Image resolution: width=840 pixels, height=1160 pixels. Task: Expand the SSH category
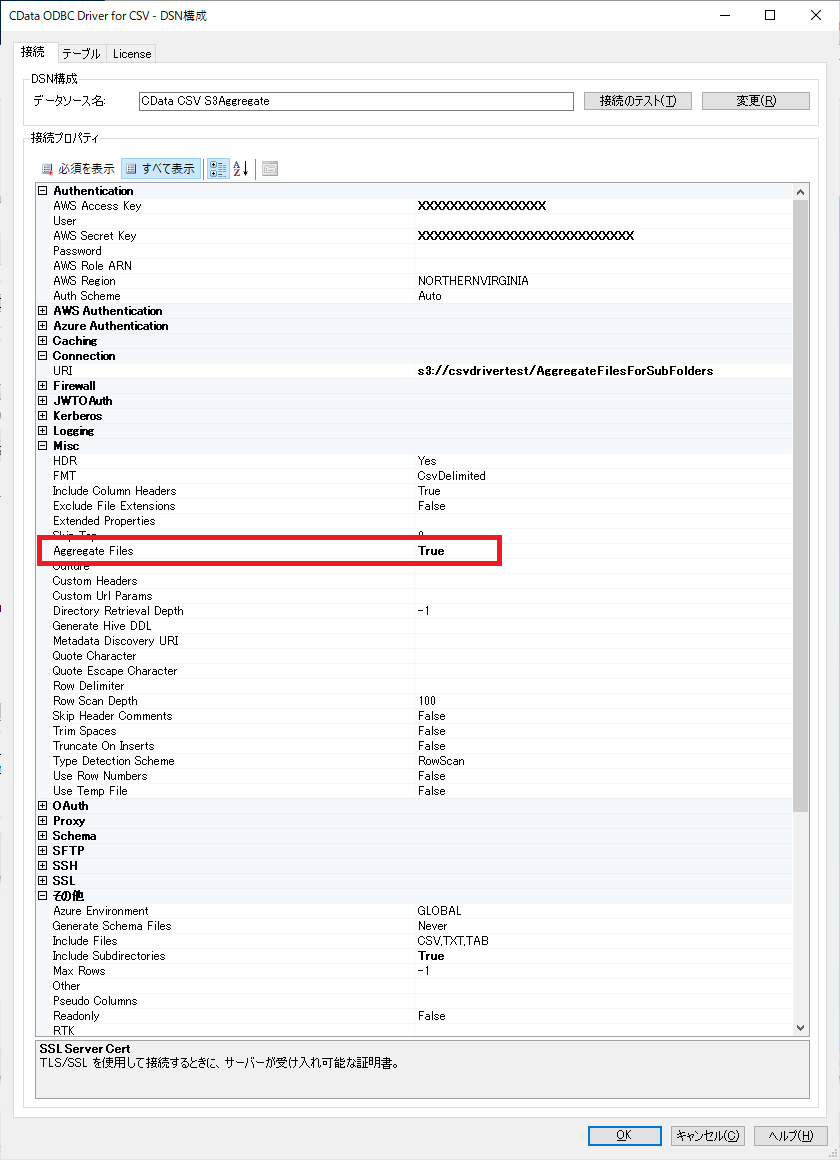[x=43, y=866]
